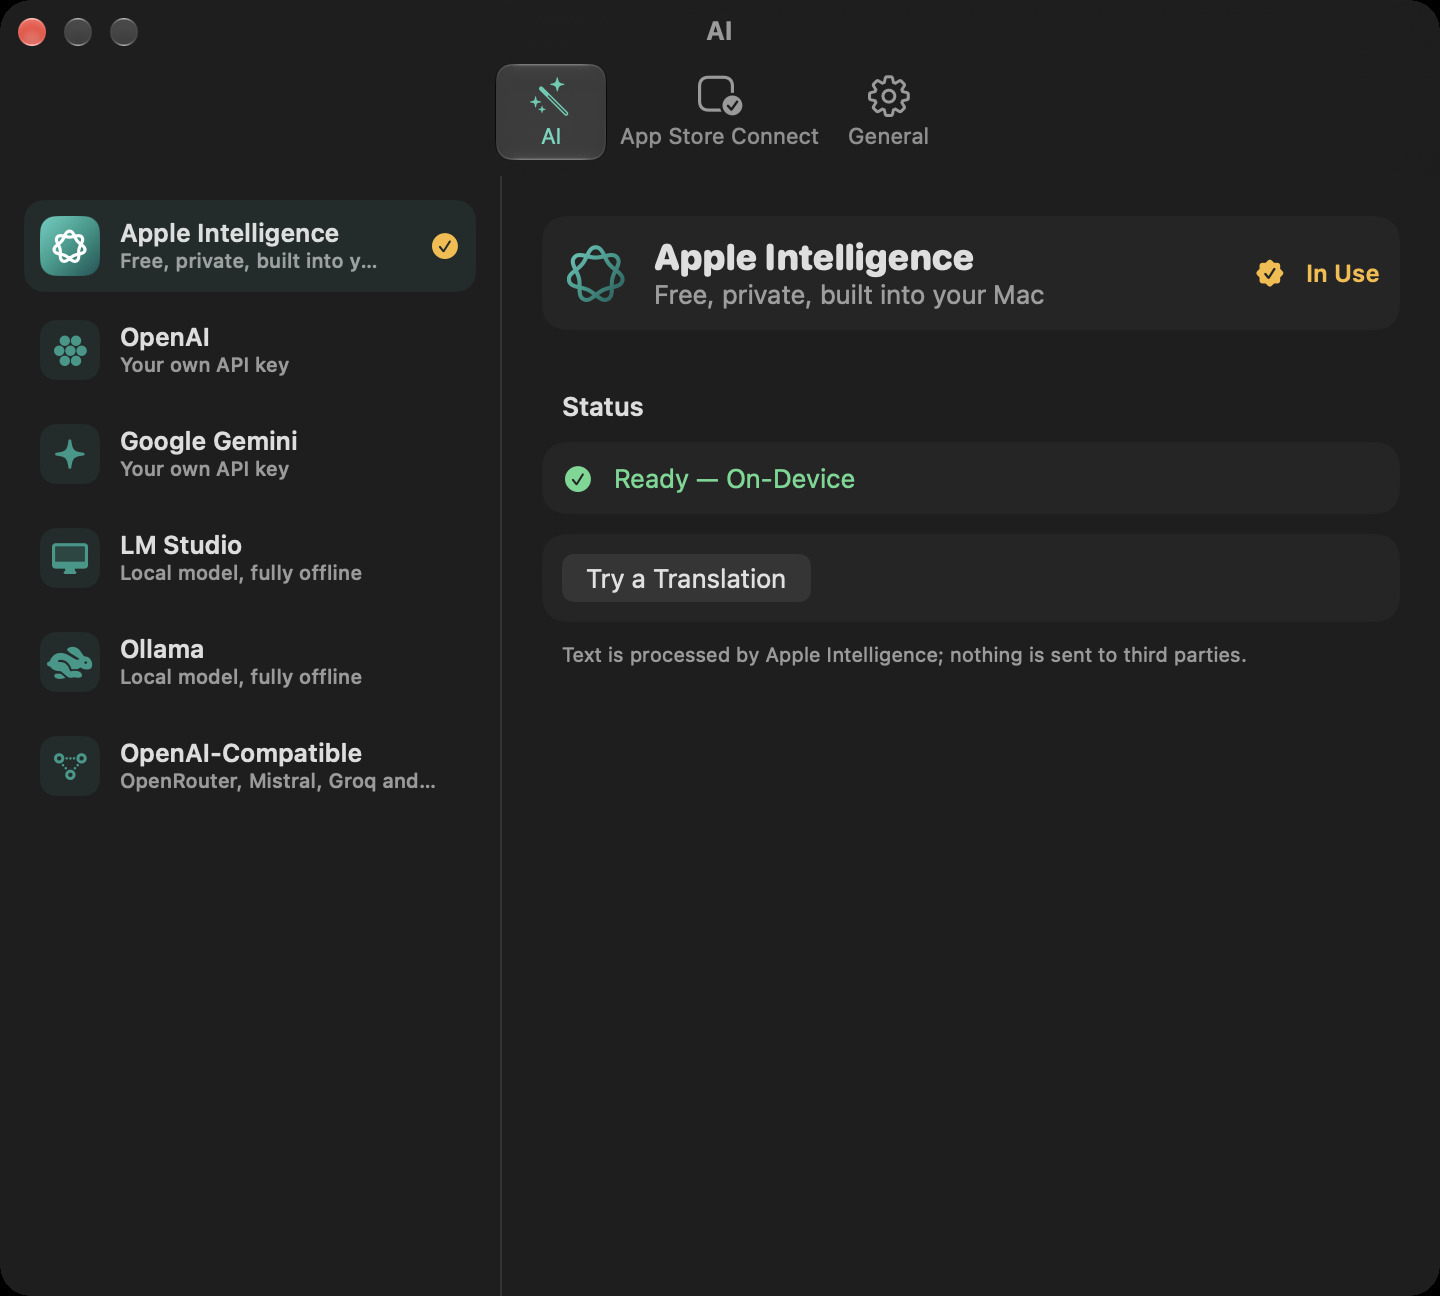Click the LM Studio monitor icon
The image size is (1440, 1296).
click(x=70, y=558)
